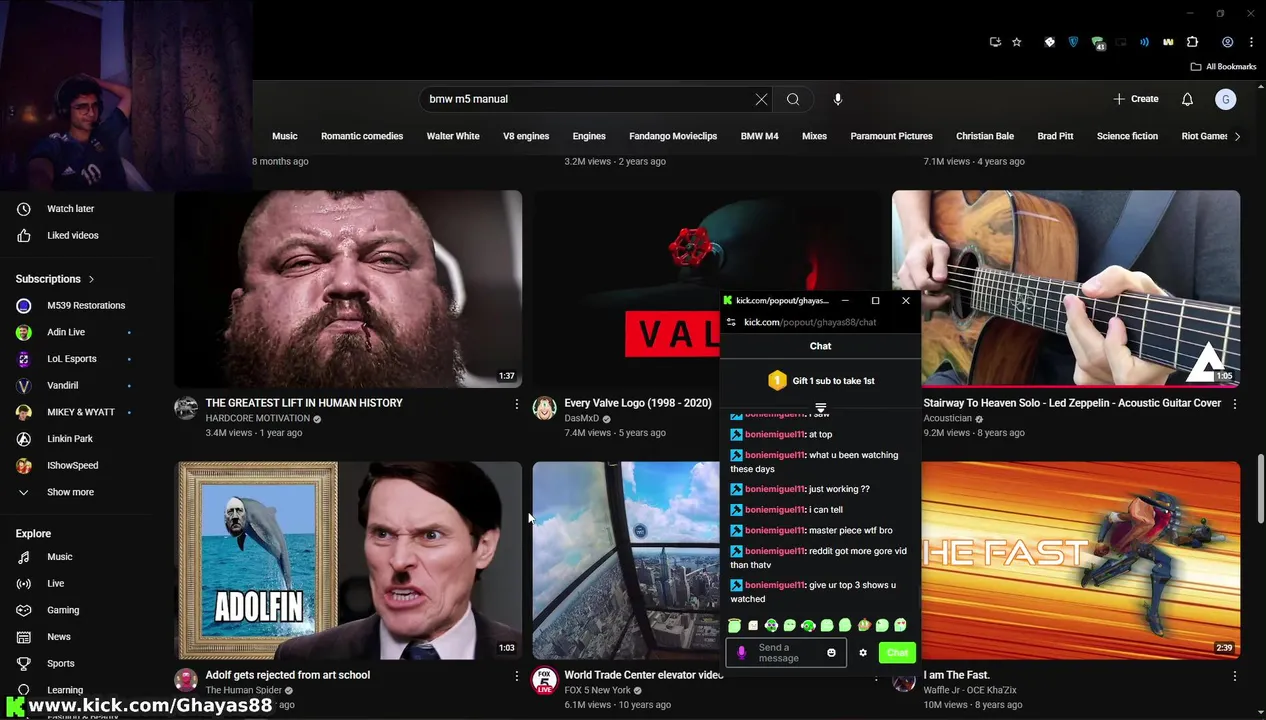Send message with green Chat button
The width and height of the screenshot is (1266, 720).
point(897,653)
